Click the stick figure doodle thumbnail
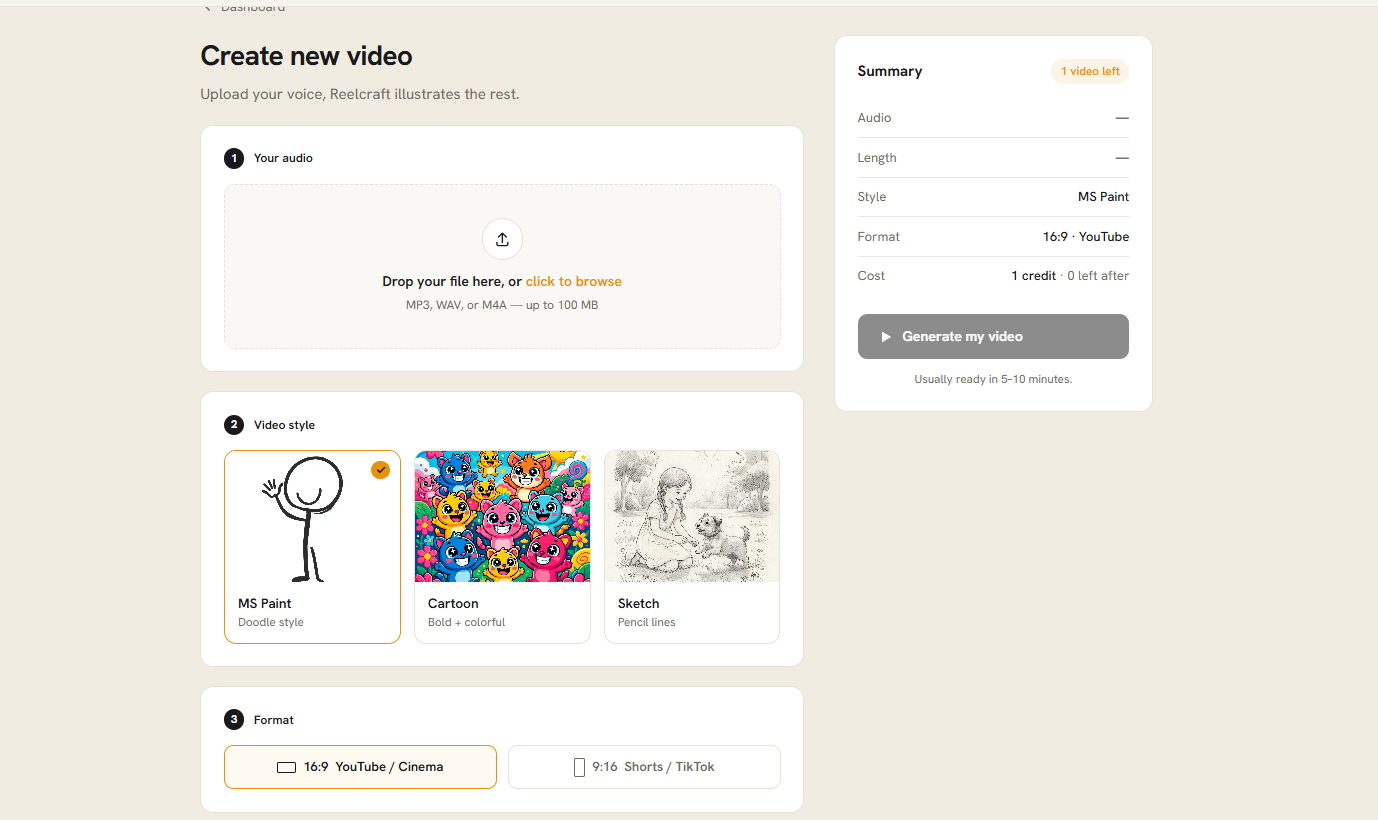 tap(312, 517)
